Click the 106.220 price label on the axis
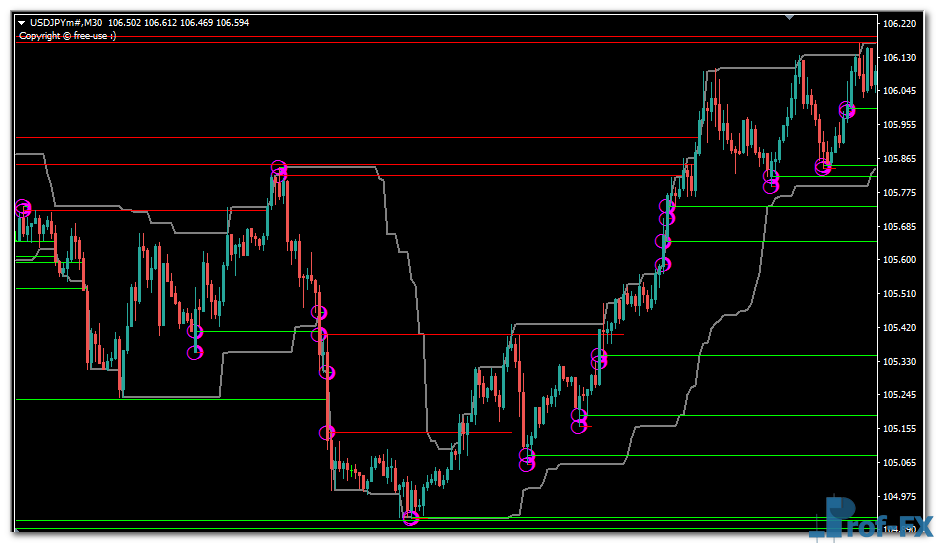936x543 pixels. (x=901, y=23)
